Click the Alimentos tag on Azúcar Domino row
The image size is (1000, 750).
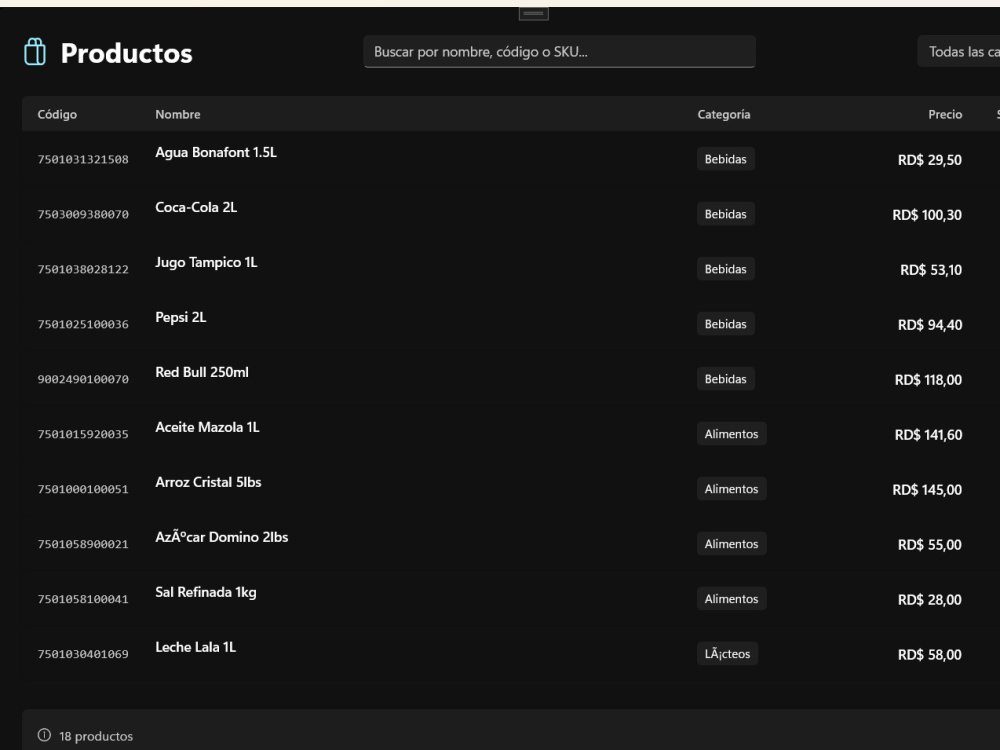732,543
